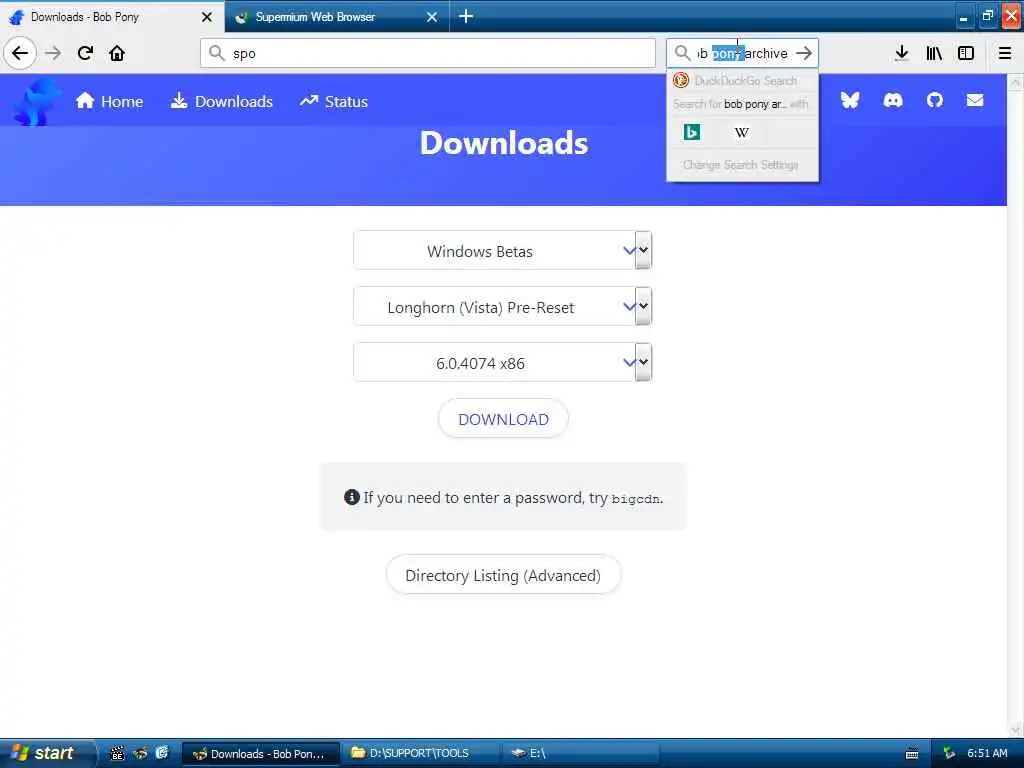Open the downloads arrow toolbar icon

click(x=901, y=53)
